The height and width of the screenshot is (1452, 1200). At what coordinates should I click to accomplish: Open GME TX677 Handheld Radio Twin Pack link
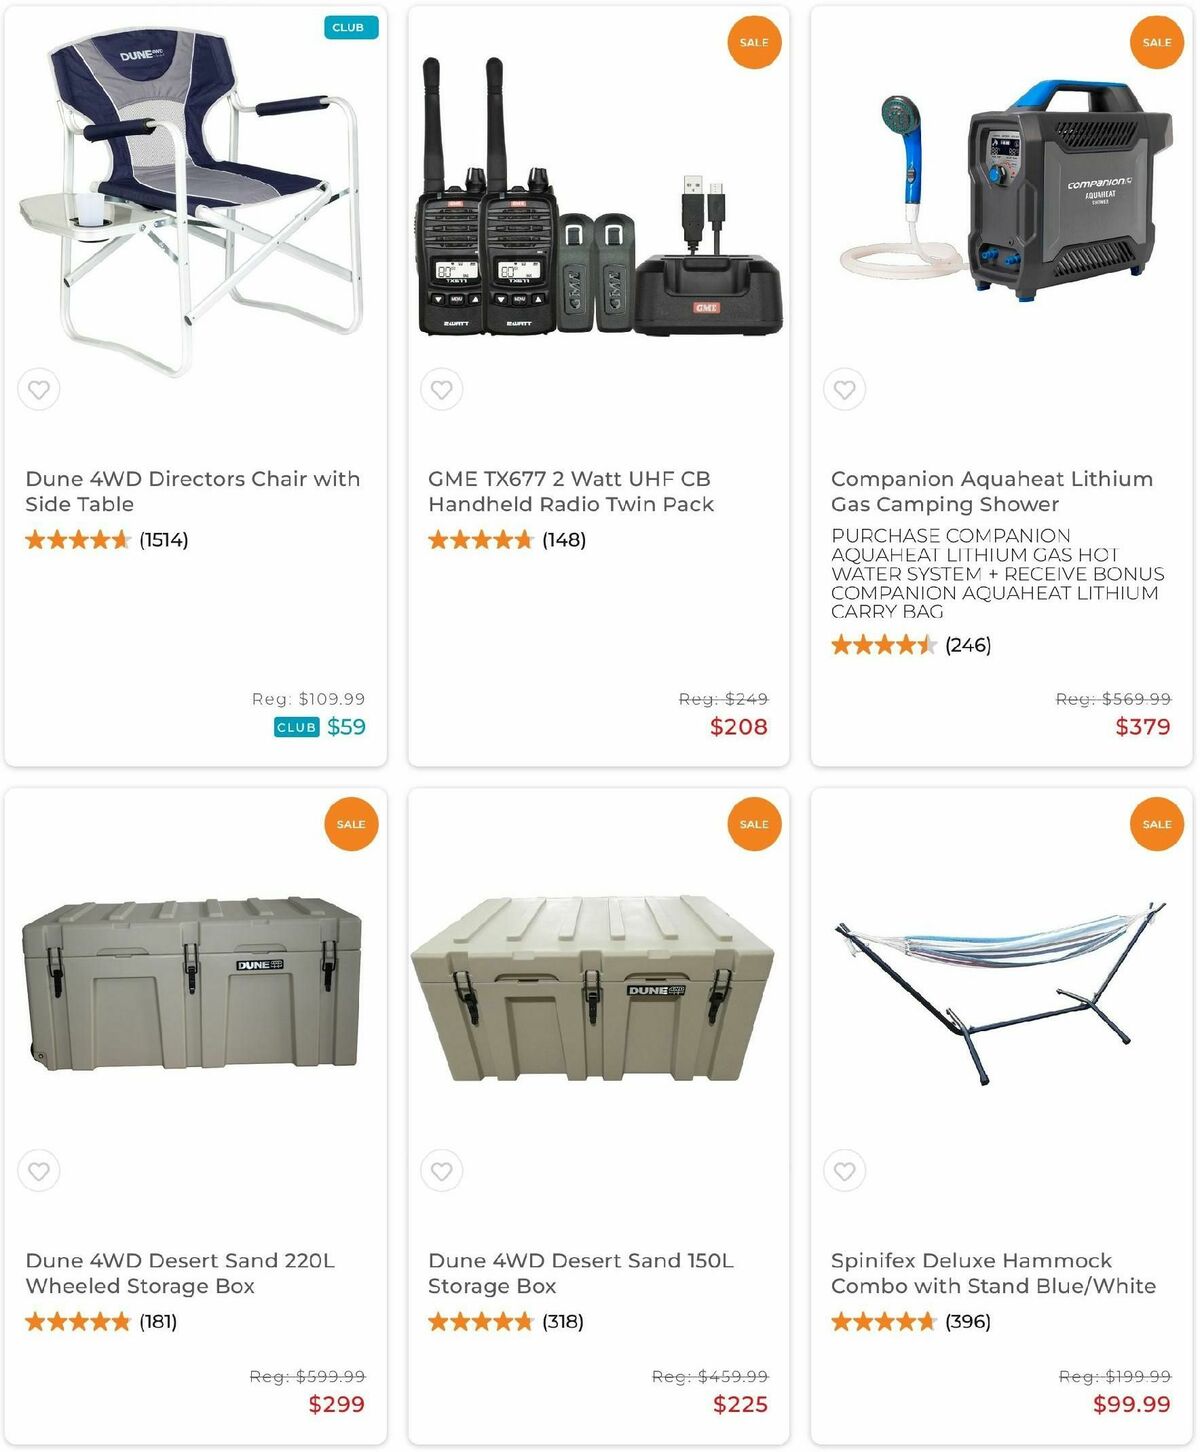[x=570, y=491]
